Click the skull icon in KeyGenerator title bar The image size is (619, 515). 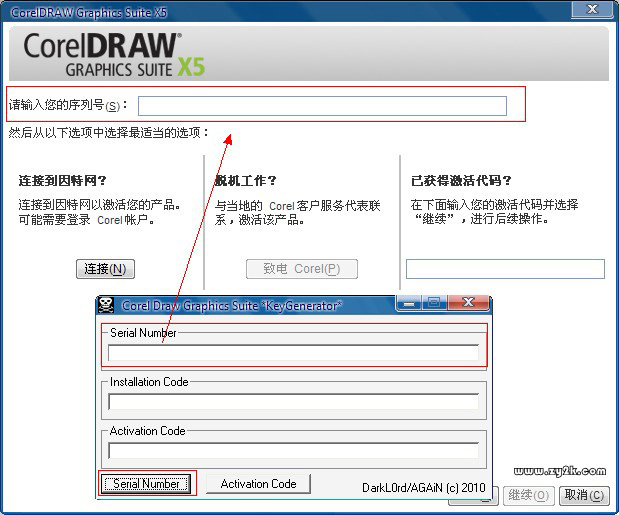(106, 305)
